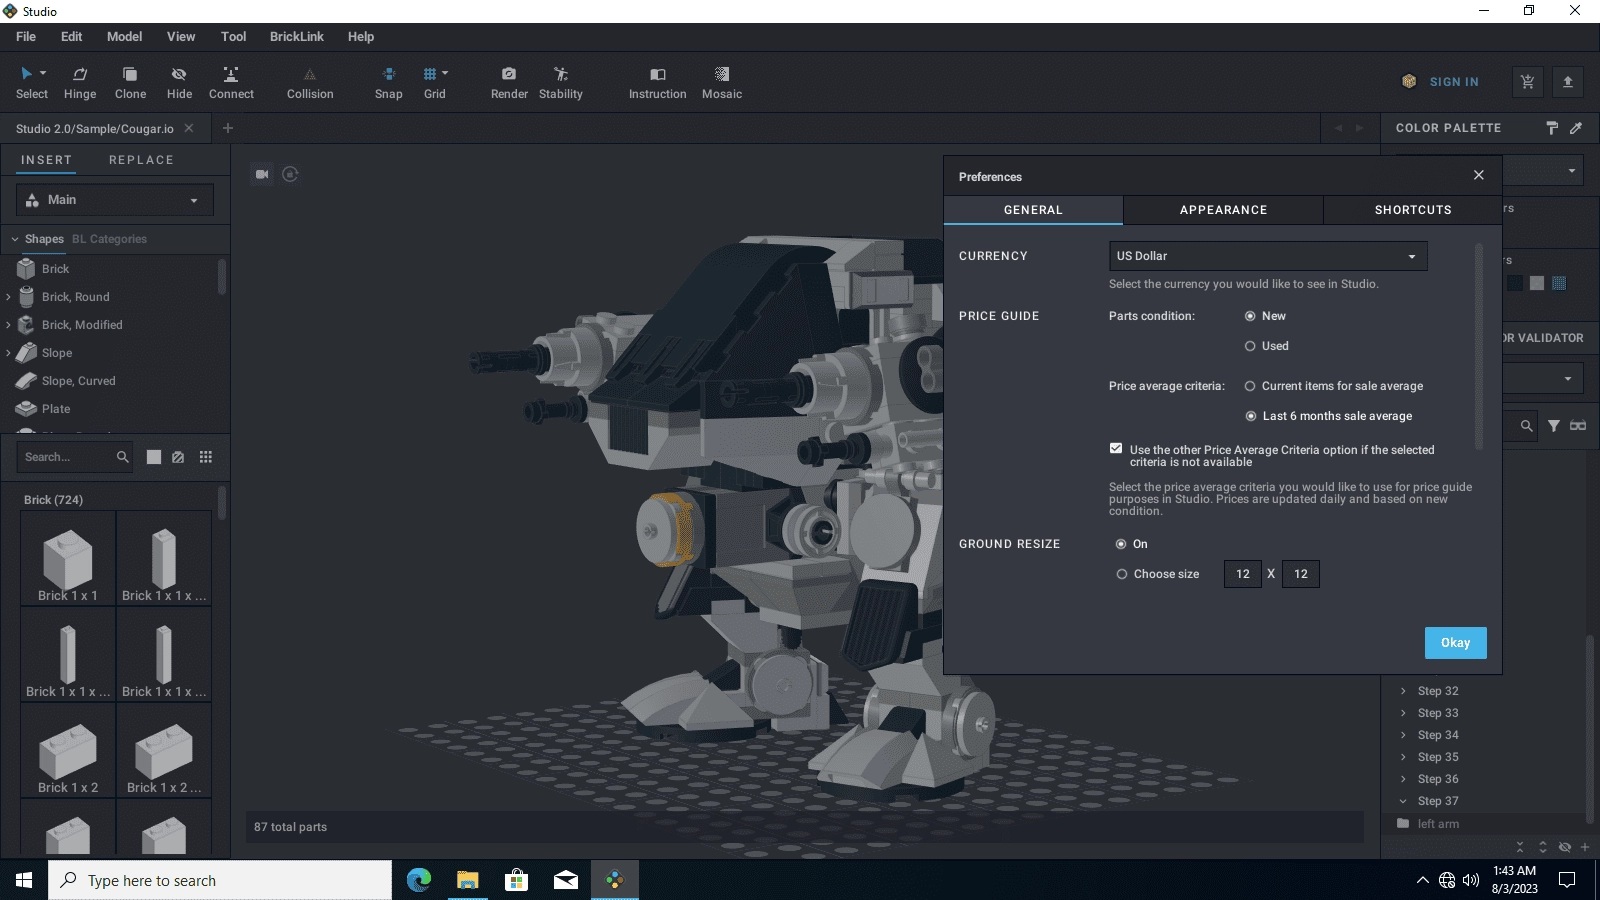
Task: Select the Grid tool icon
Action: (x=430, y=74)
